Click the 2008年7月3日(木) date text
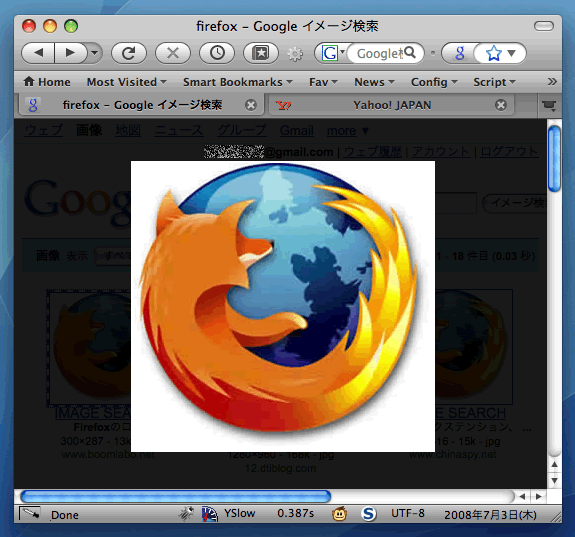The image size is (575, 537). (490, 515)
